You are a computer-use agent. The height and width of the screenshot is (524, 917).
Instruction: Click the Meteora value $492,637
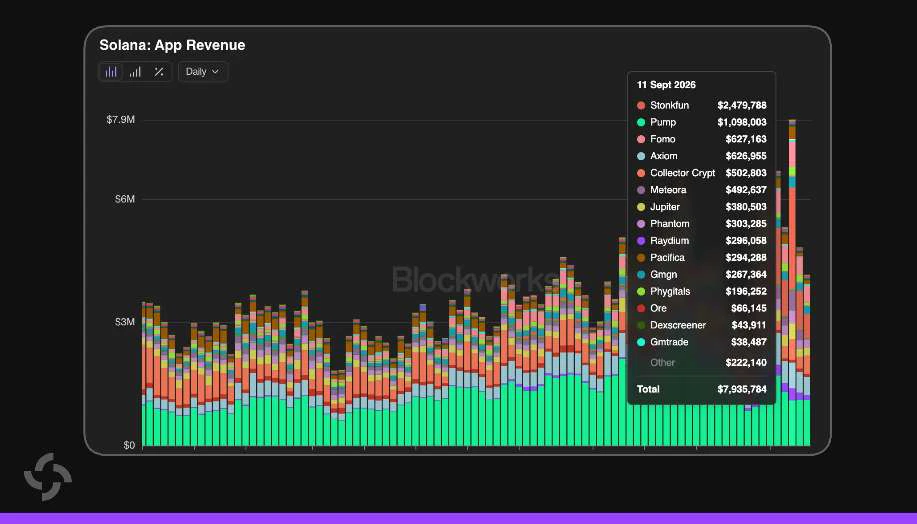pos(746,190)
